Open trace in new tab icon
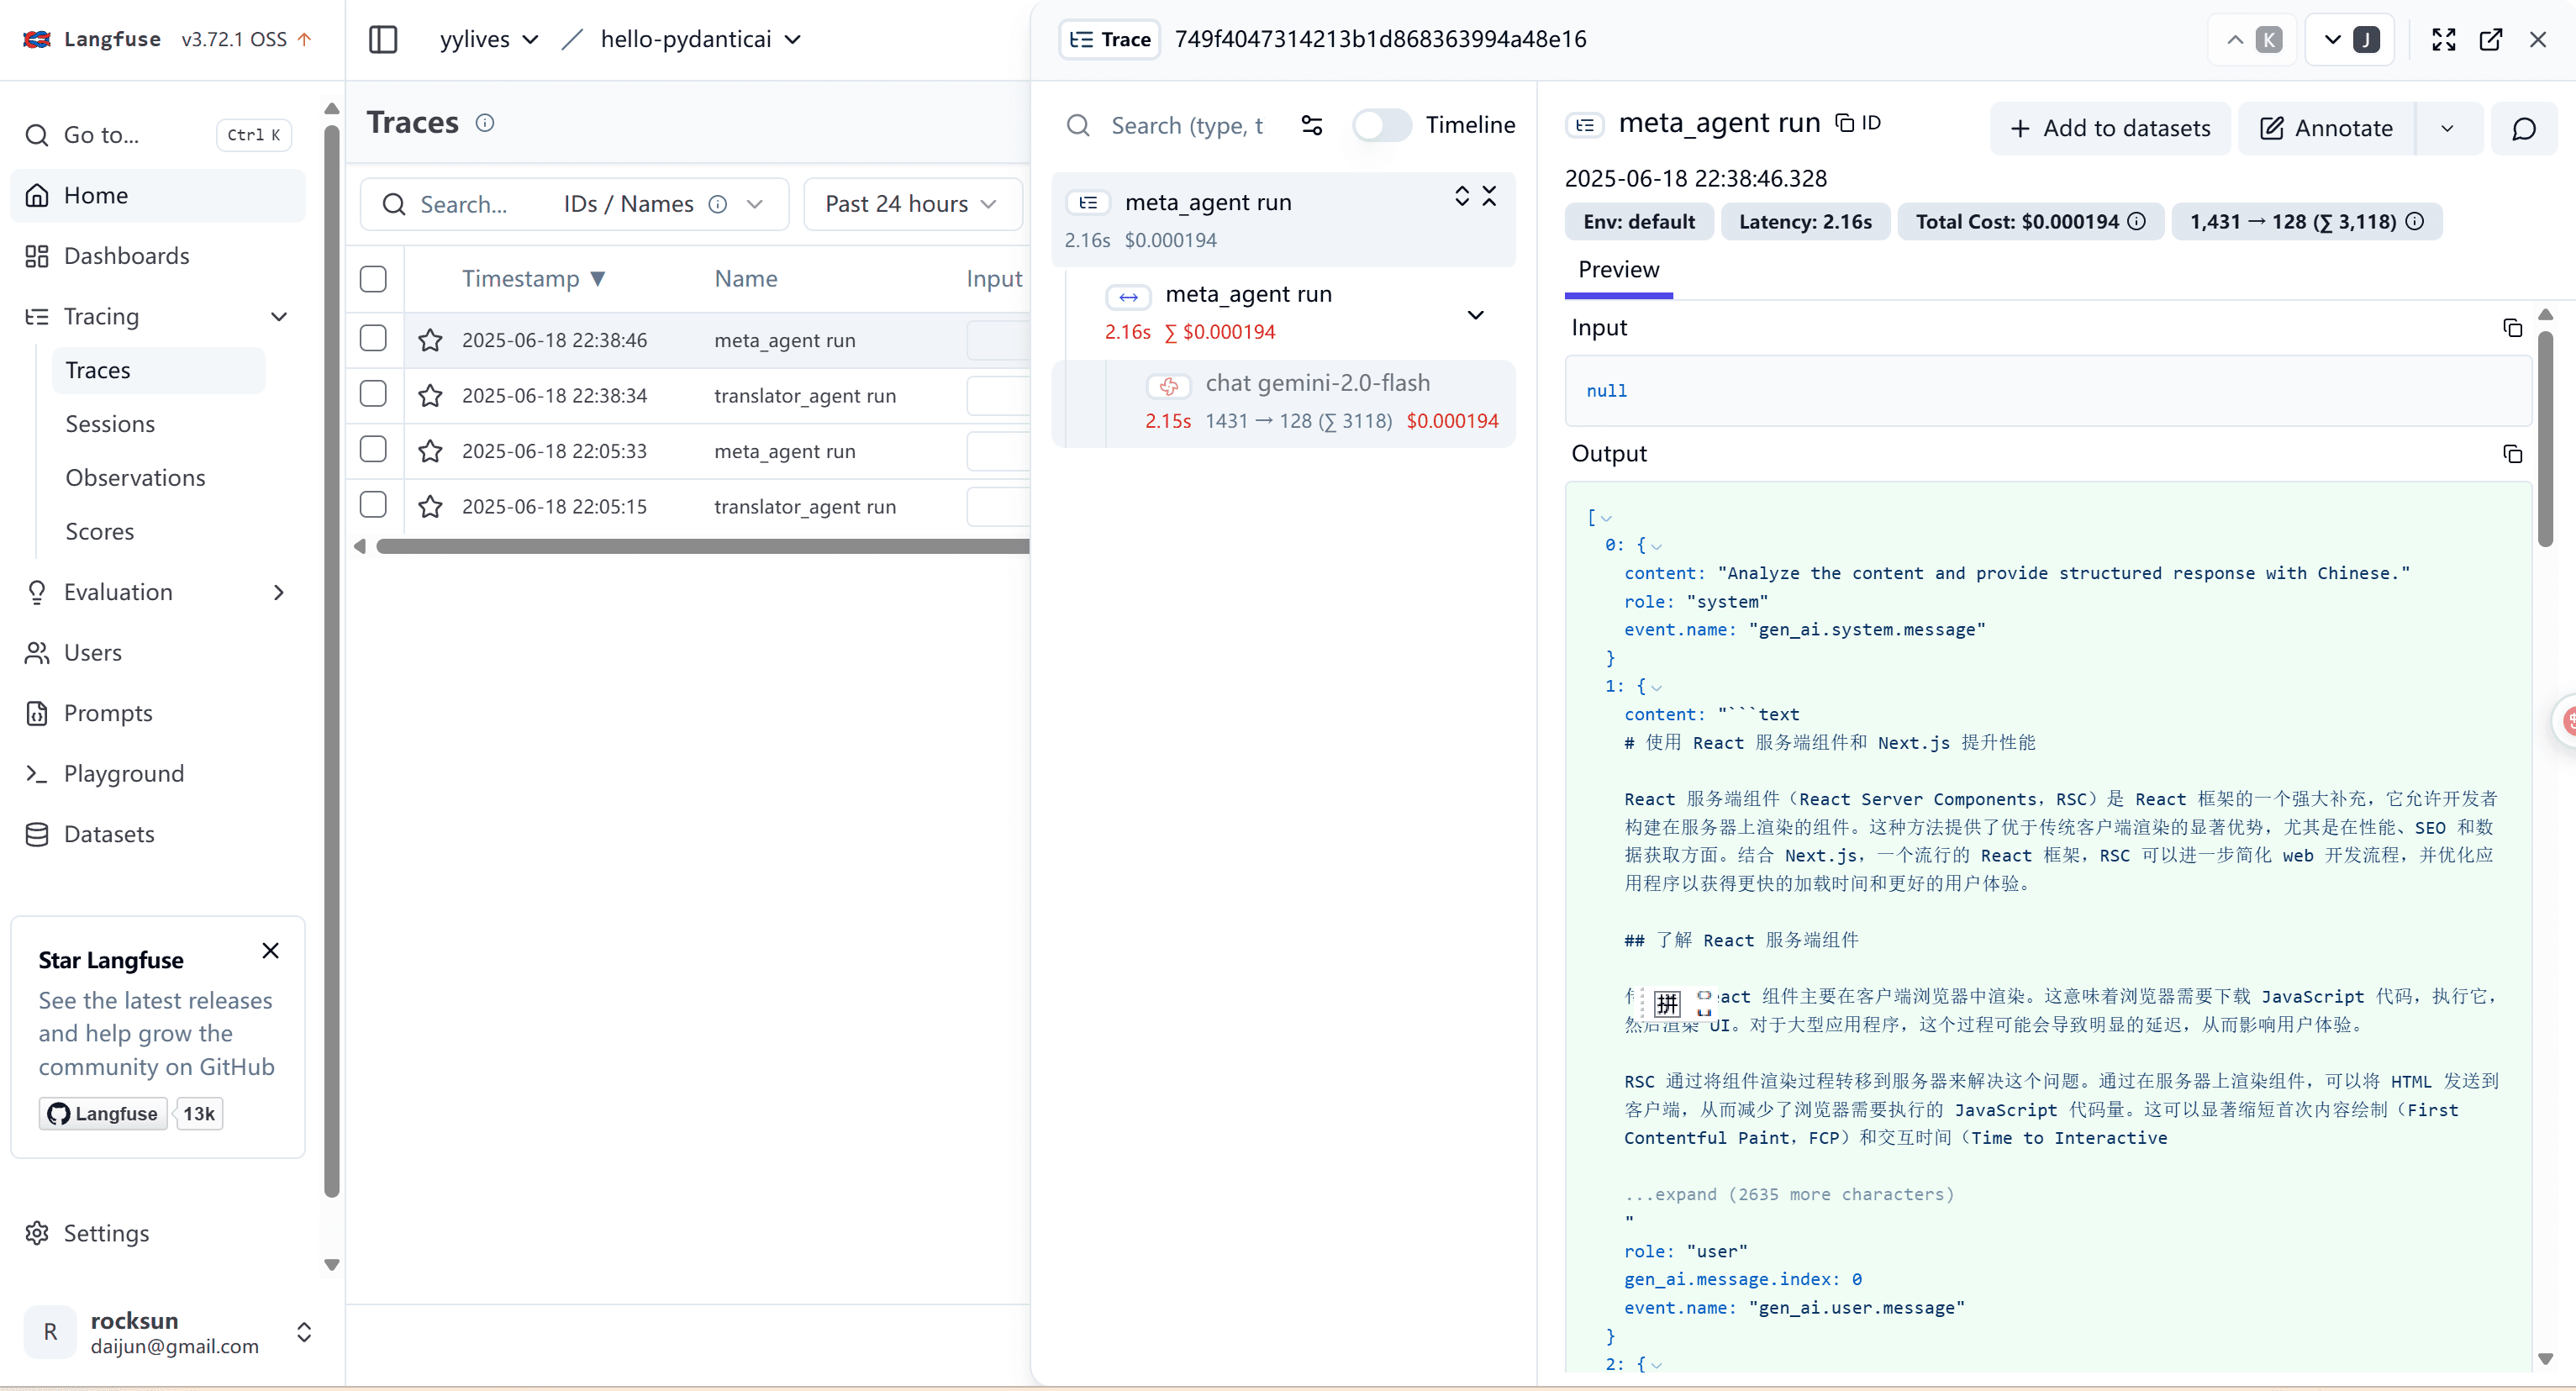 pos(2491,39)
